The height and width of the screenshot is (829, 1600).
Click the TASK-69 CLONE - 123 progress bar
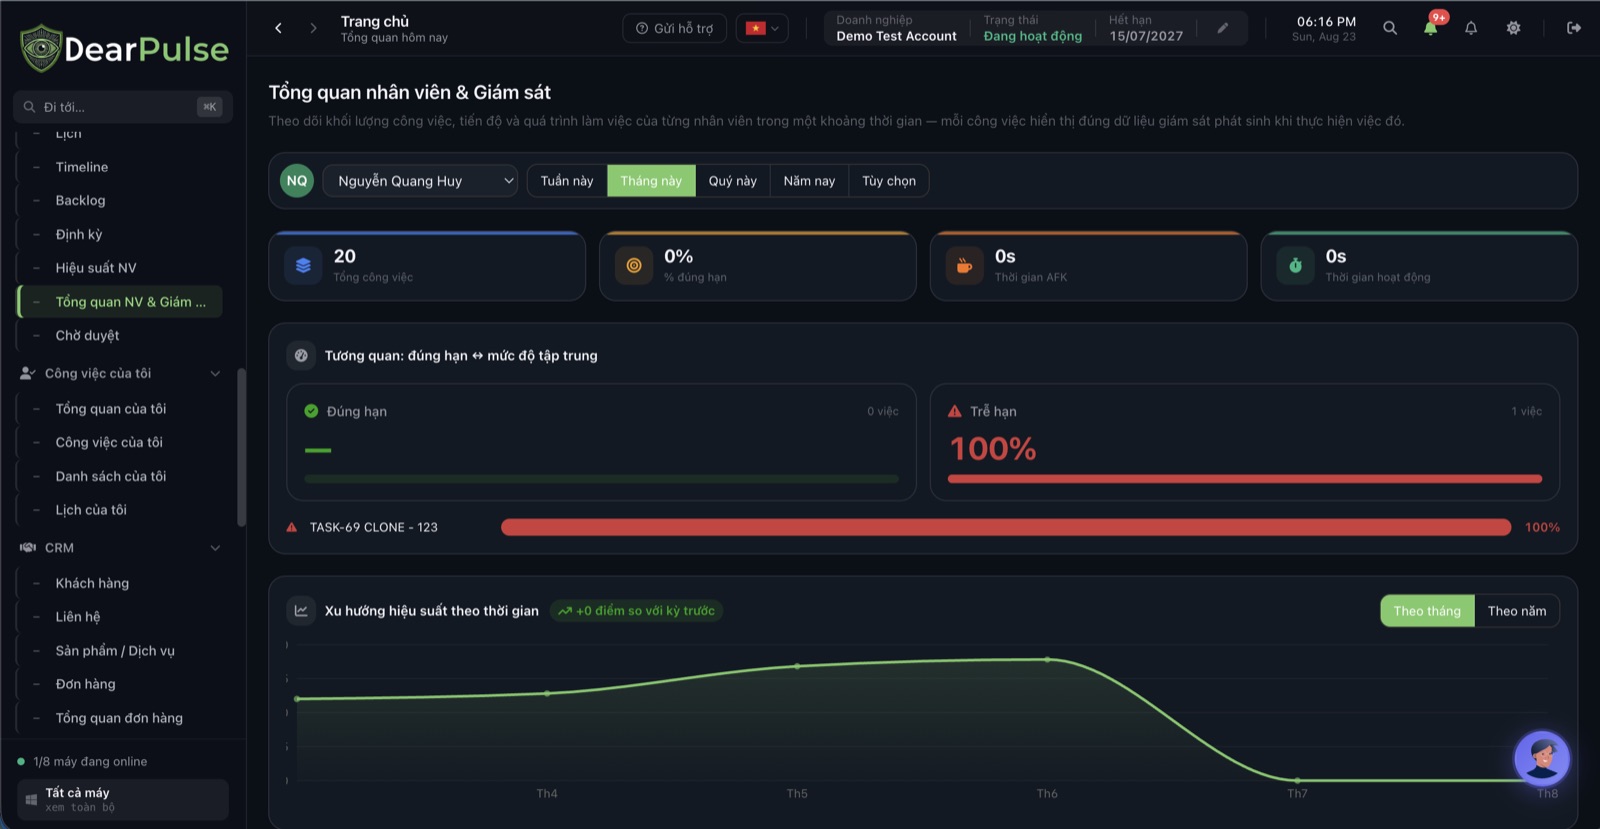(1006, 527)
